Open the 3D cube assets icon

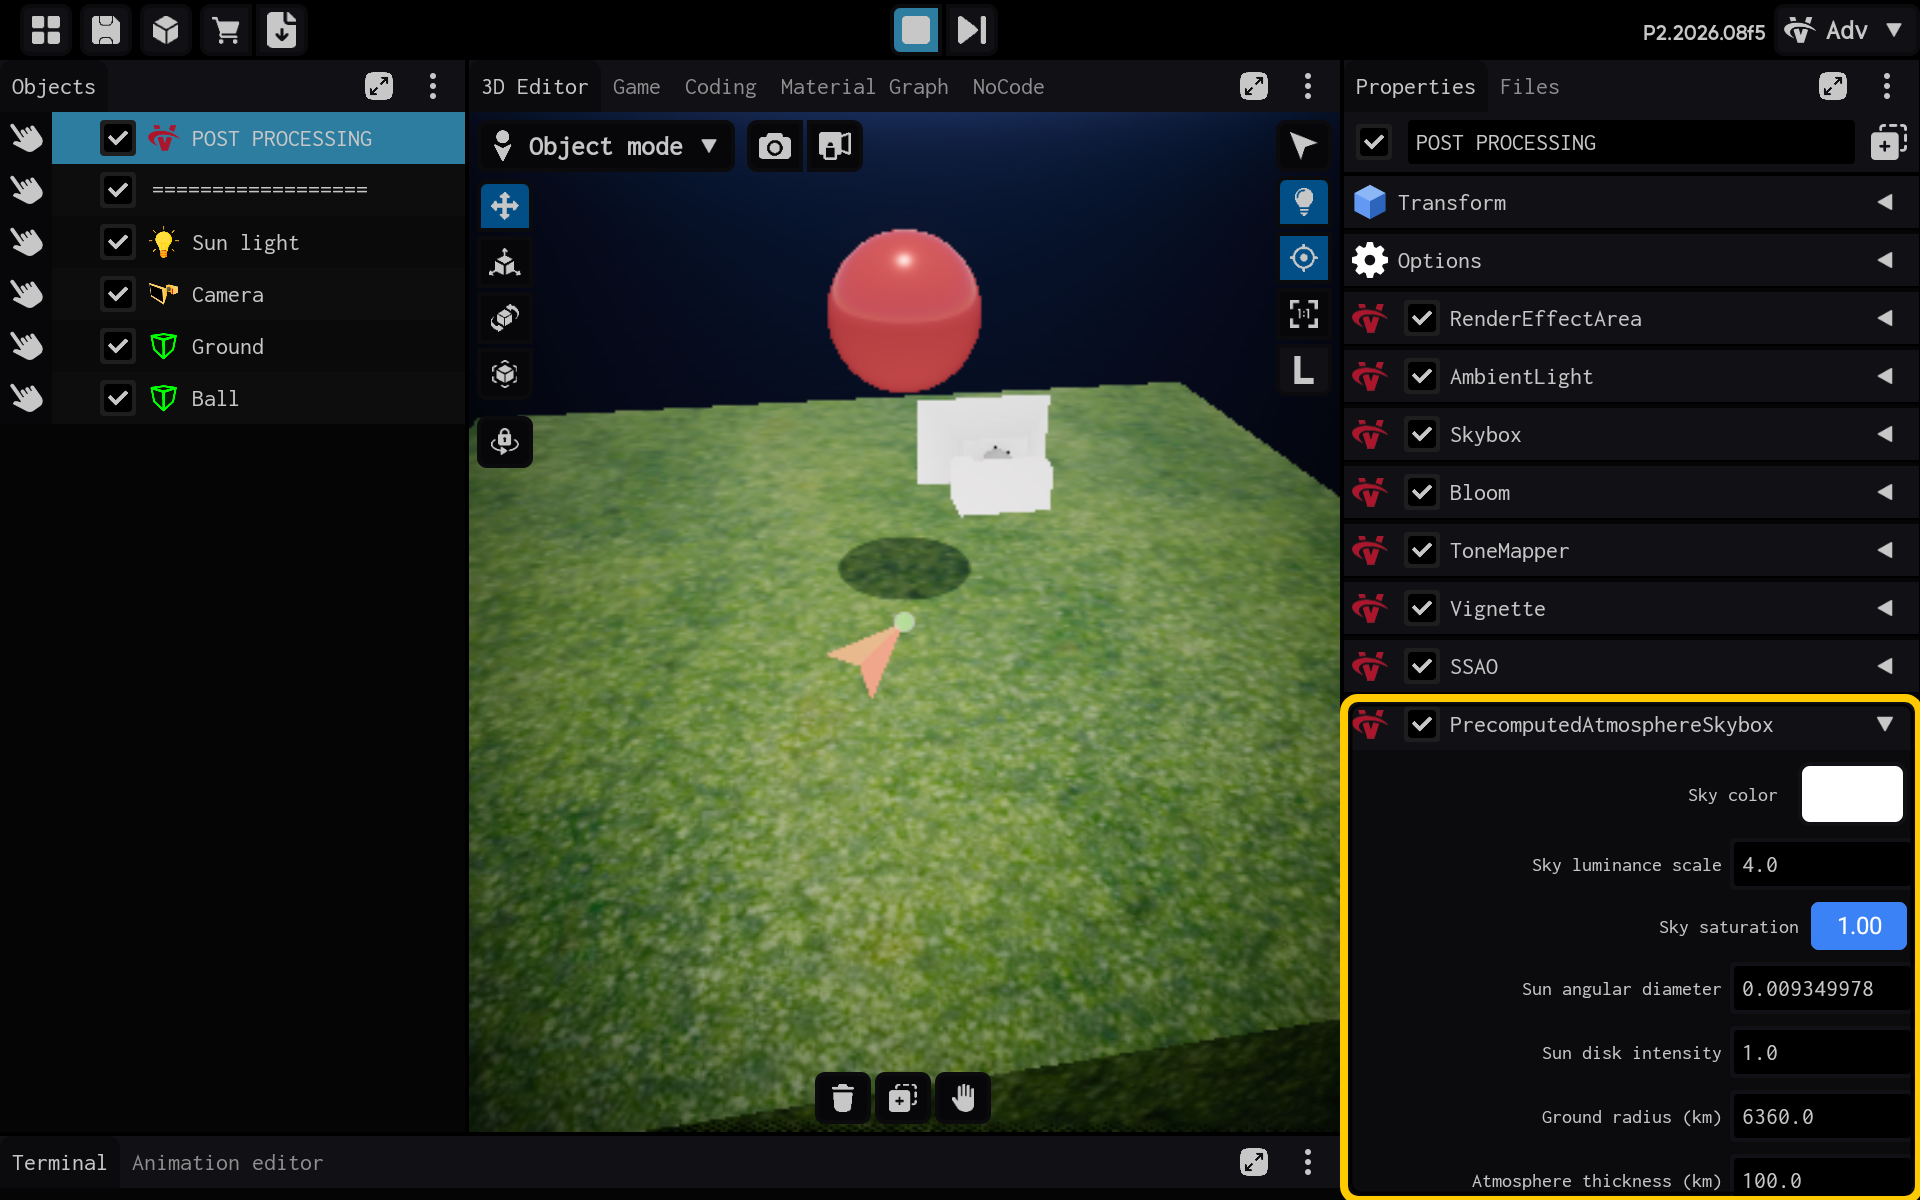[x=166, y=30]
